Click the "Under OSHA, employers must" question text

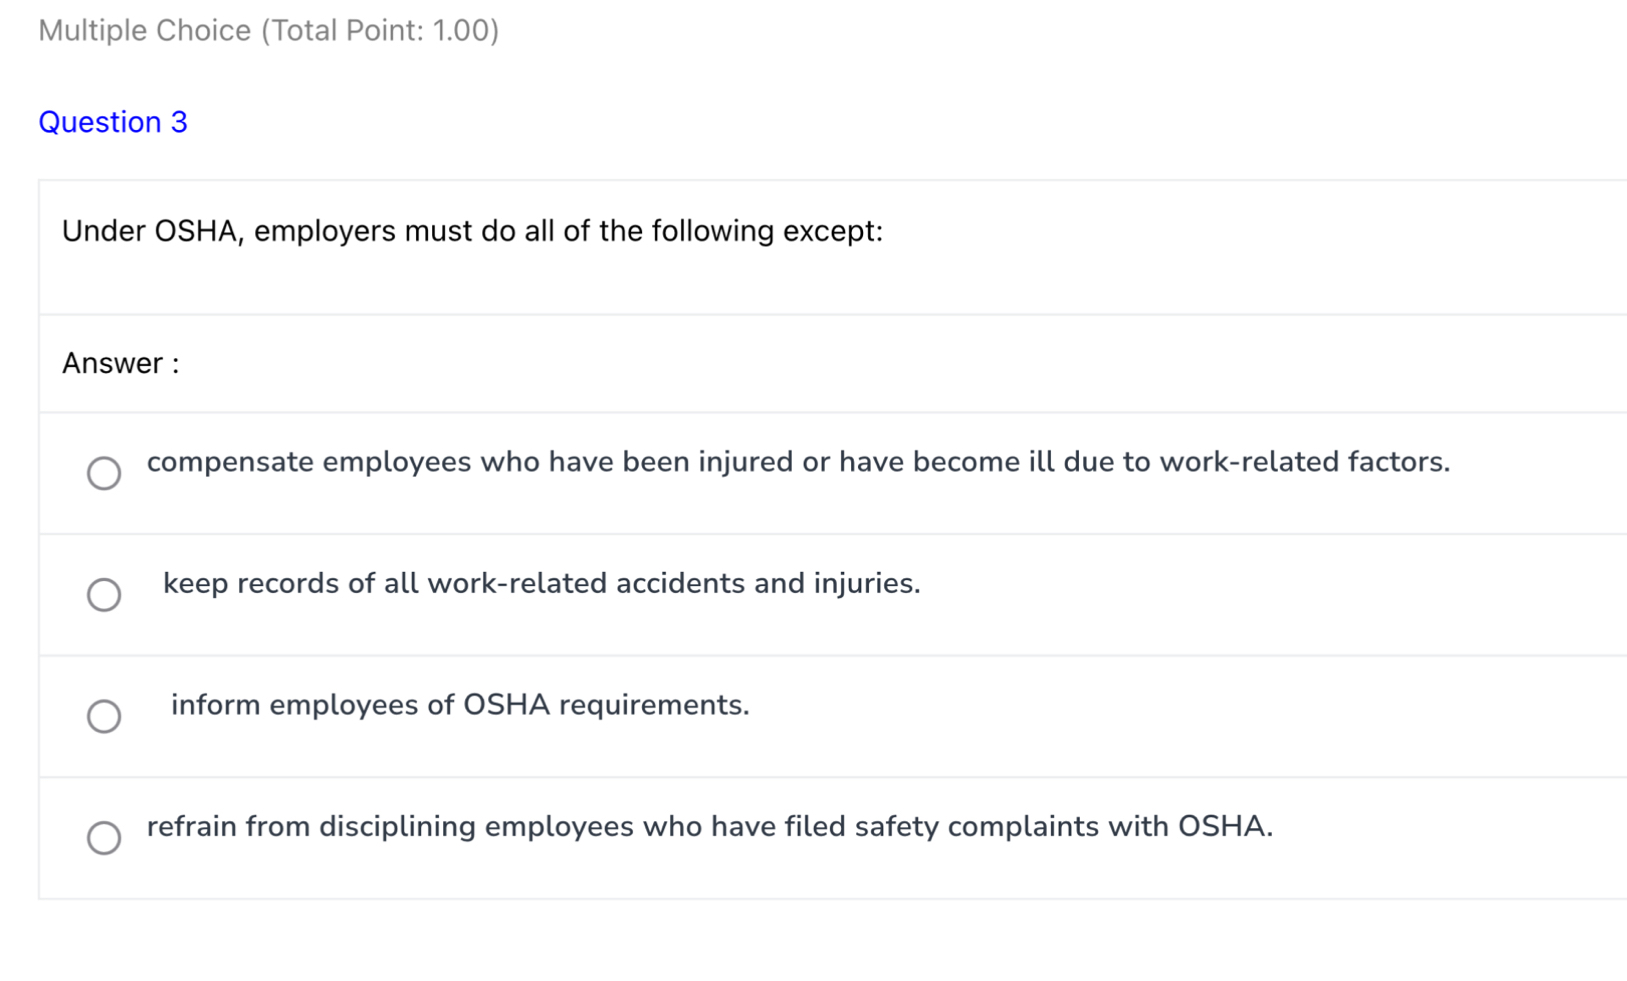(x=472, y=231)
